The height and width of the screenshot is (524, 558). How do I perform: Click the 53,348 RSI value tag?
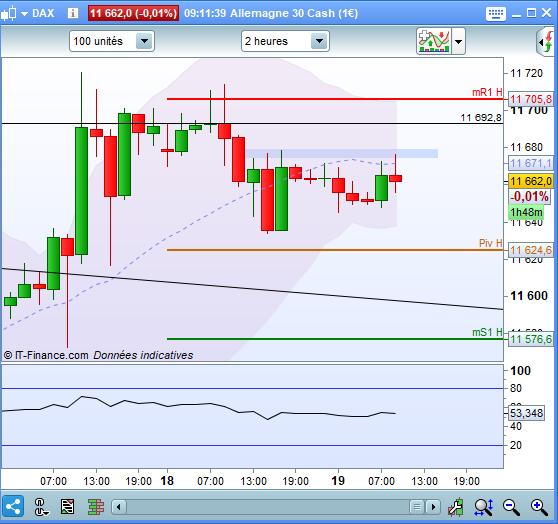point(526,413)
